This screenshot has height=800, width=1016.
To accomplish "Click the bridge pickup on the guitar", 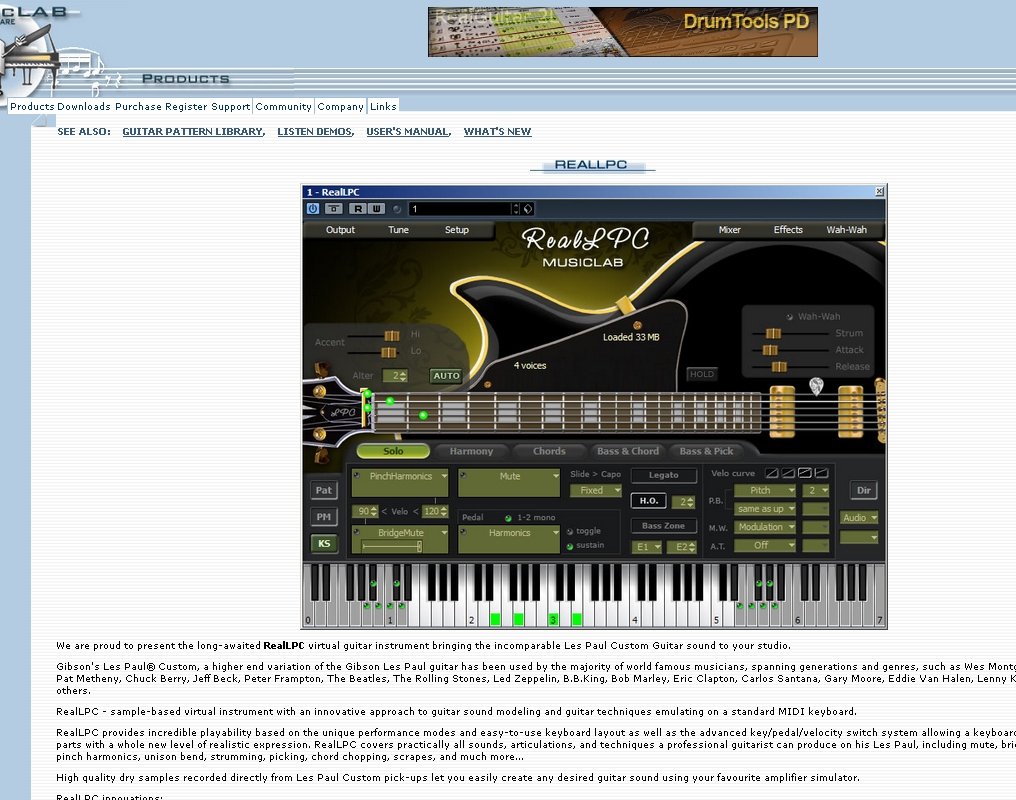I will [x=850, y=411].
